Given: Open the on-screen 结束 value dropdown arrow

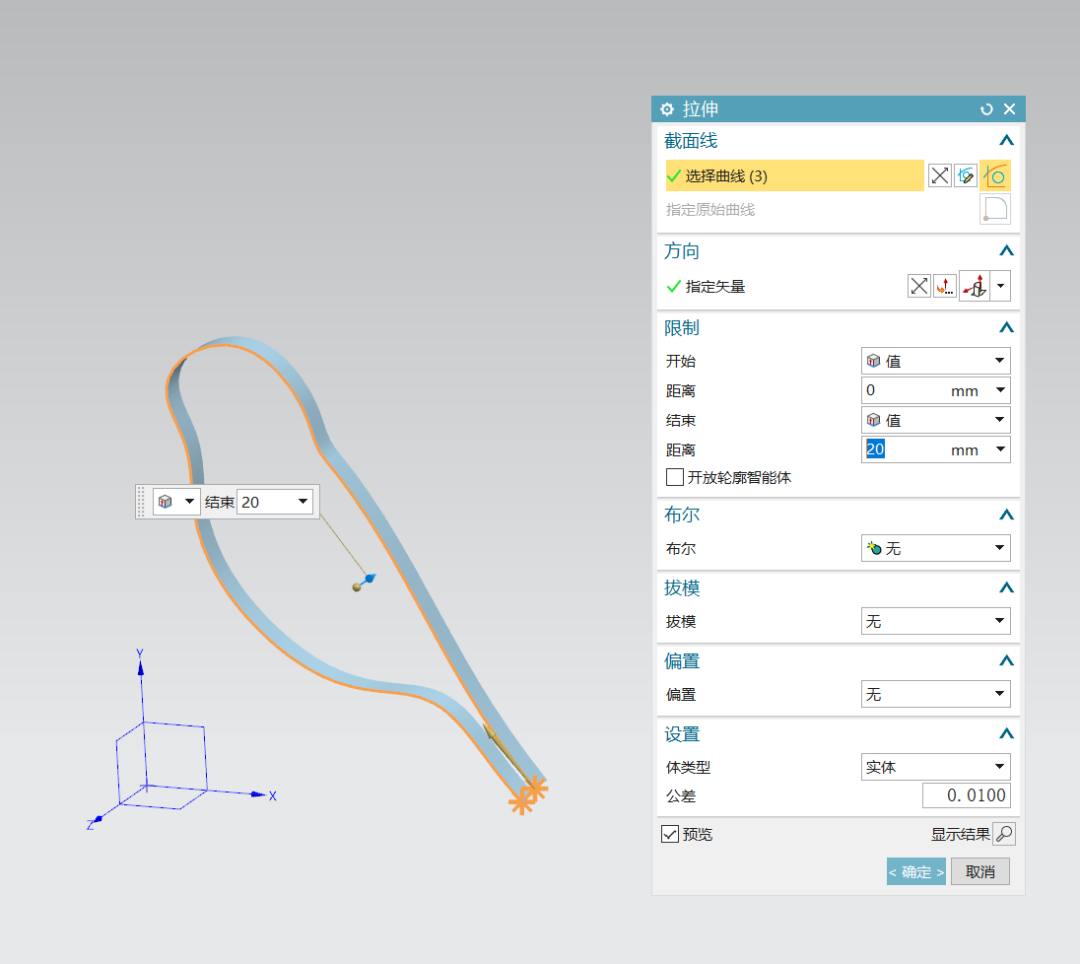Looking at the screenshot, I should tap(302, 502).
